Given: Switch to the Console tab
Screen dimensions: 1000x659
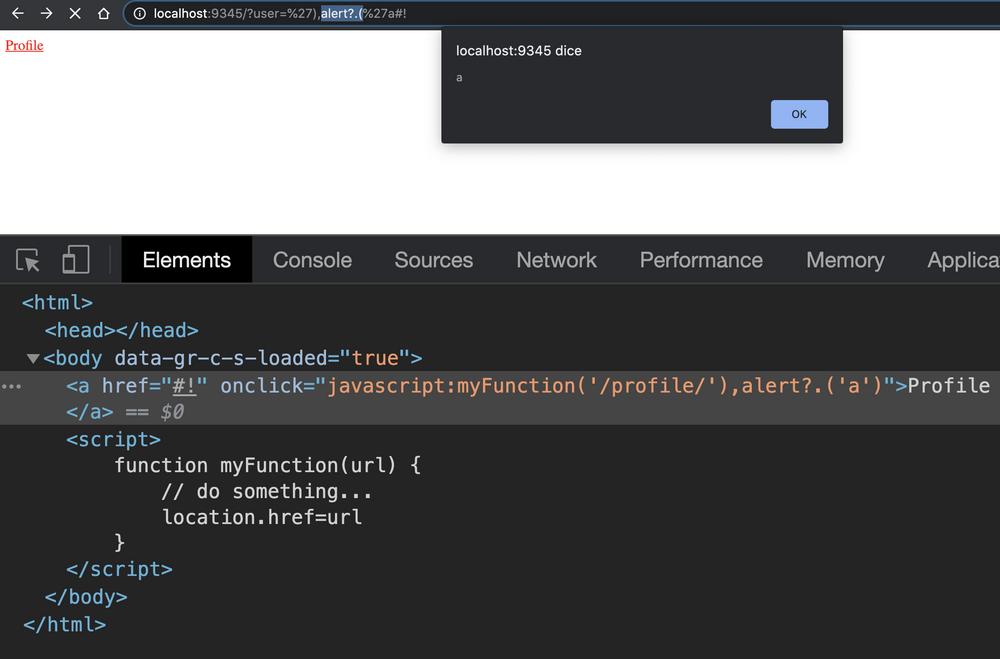Looking at the screenshot, I should 311,259.
